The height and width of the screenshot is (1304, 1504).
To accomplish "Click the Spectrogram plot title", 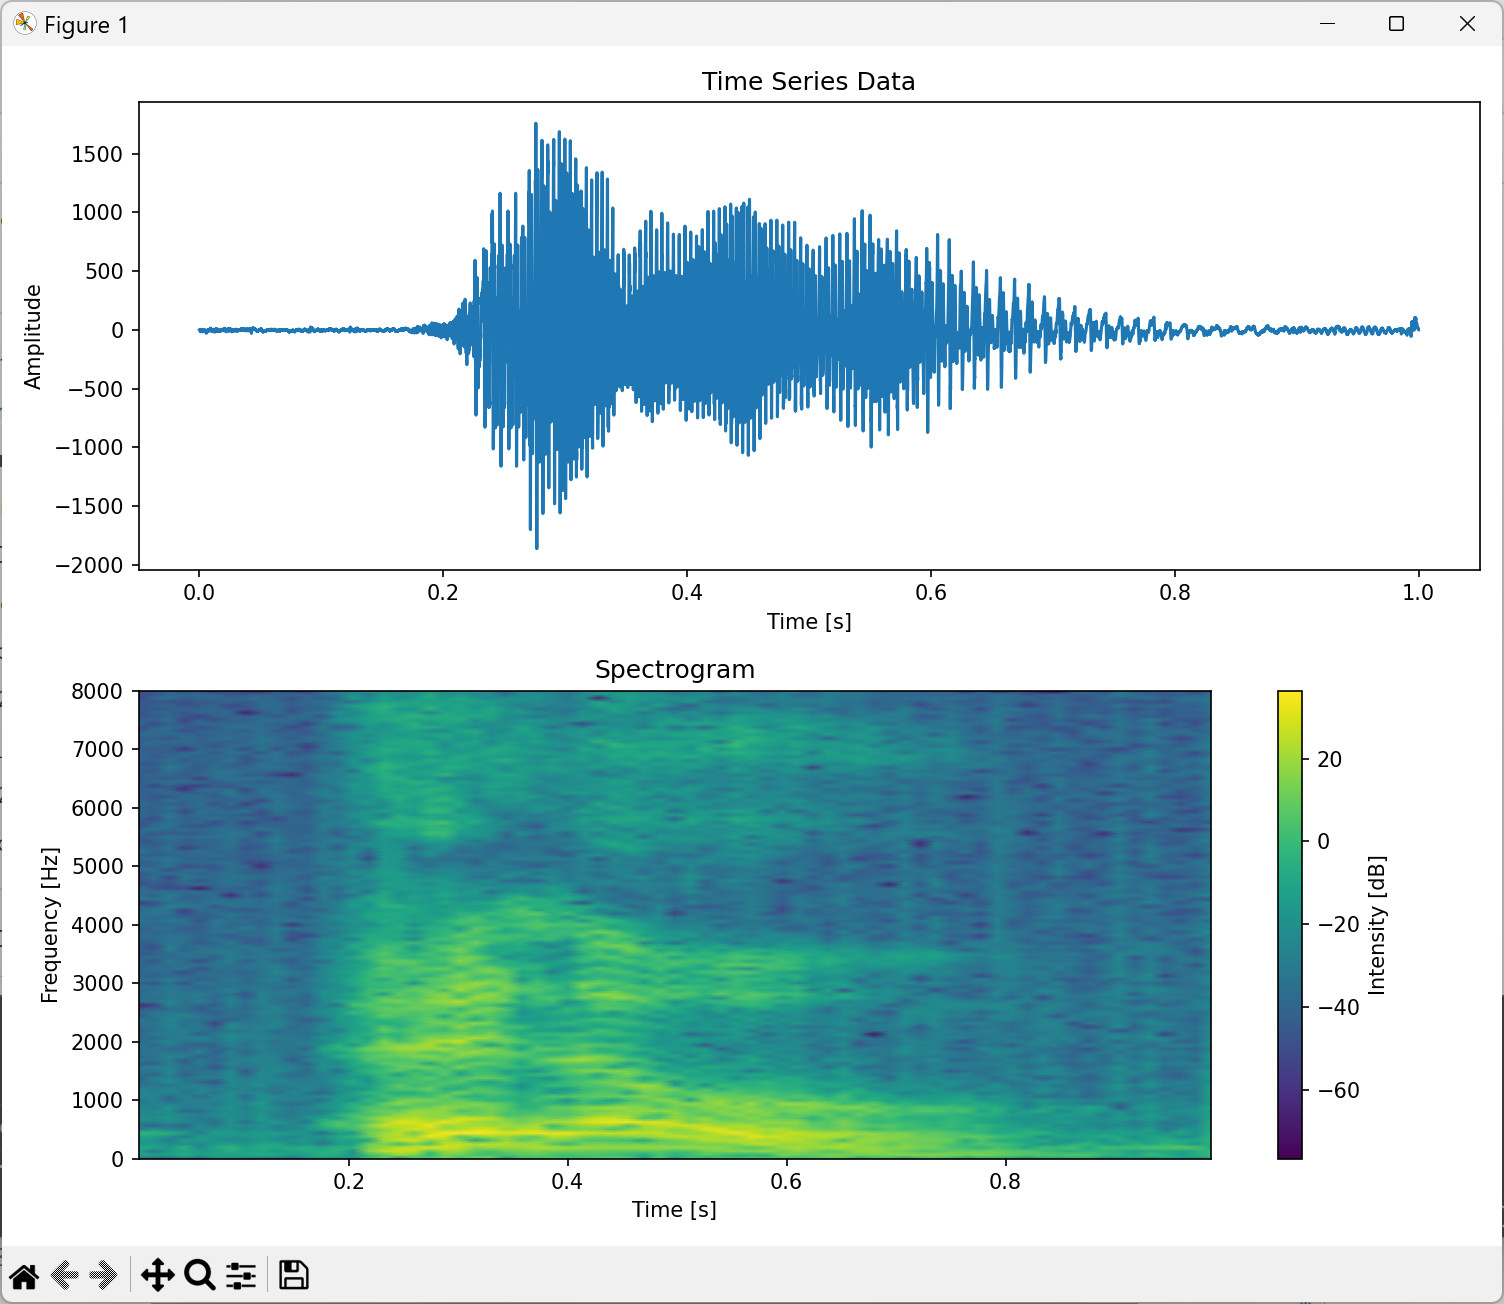I will 675,670.
